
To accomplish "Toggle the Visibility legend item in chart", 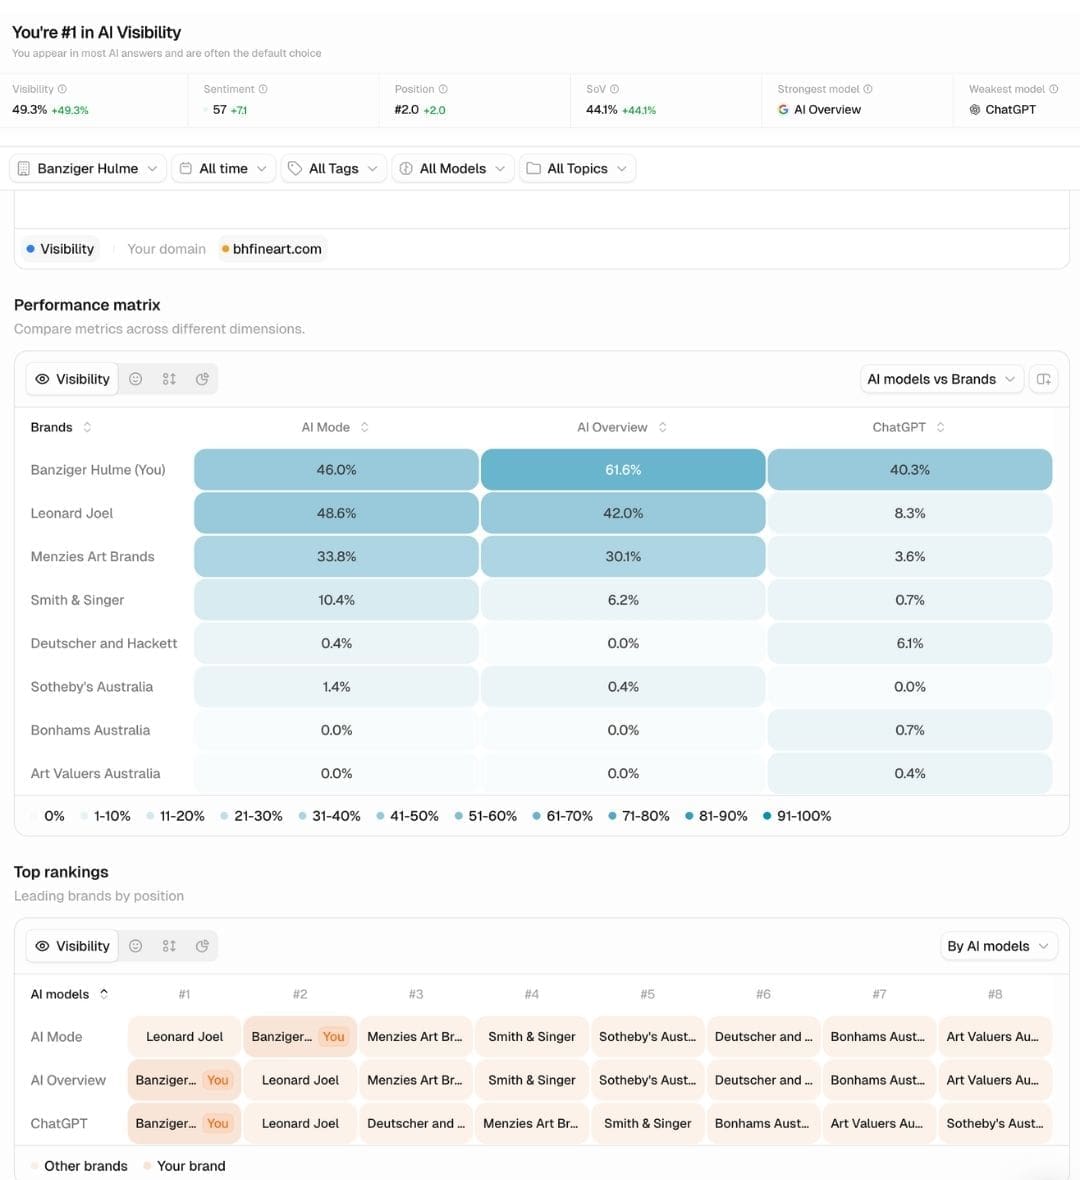I will 60,249.
